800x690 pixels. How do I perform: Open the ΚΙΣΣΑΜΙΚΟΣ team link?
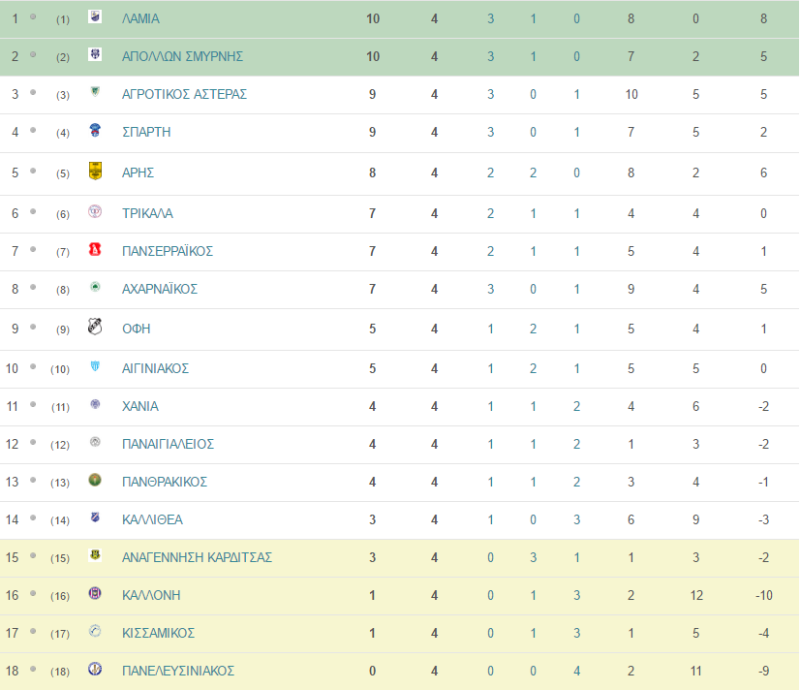[158, 633]
